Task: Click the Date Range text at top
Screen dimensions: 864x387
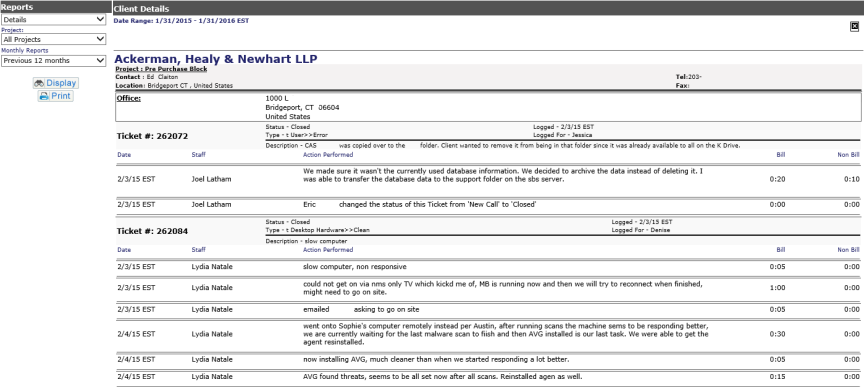Action: (181, 21)
